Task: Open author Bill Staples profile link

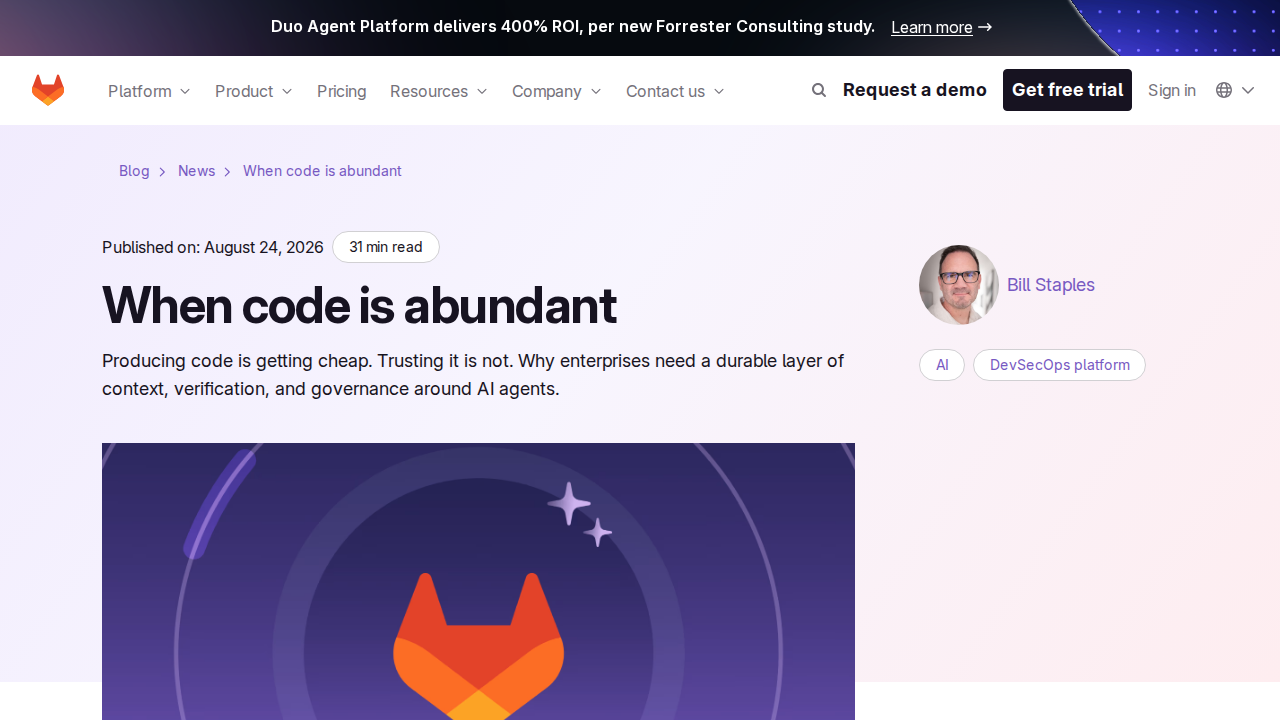Action: point(1051,285)
